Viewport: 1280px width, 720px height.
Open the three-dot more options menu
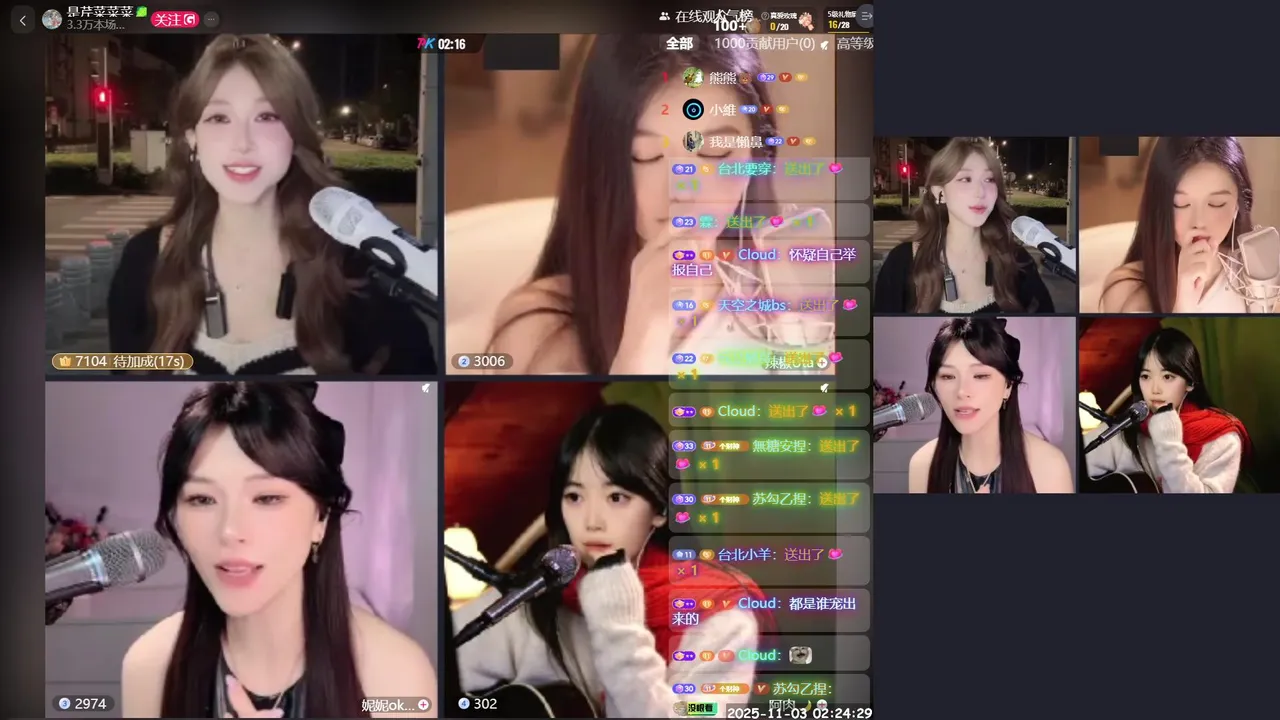212,19
